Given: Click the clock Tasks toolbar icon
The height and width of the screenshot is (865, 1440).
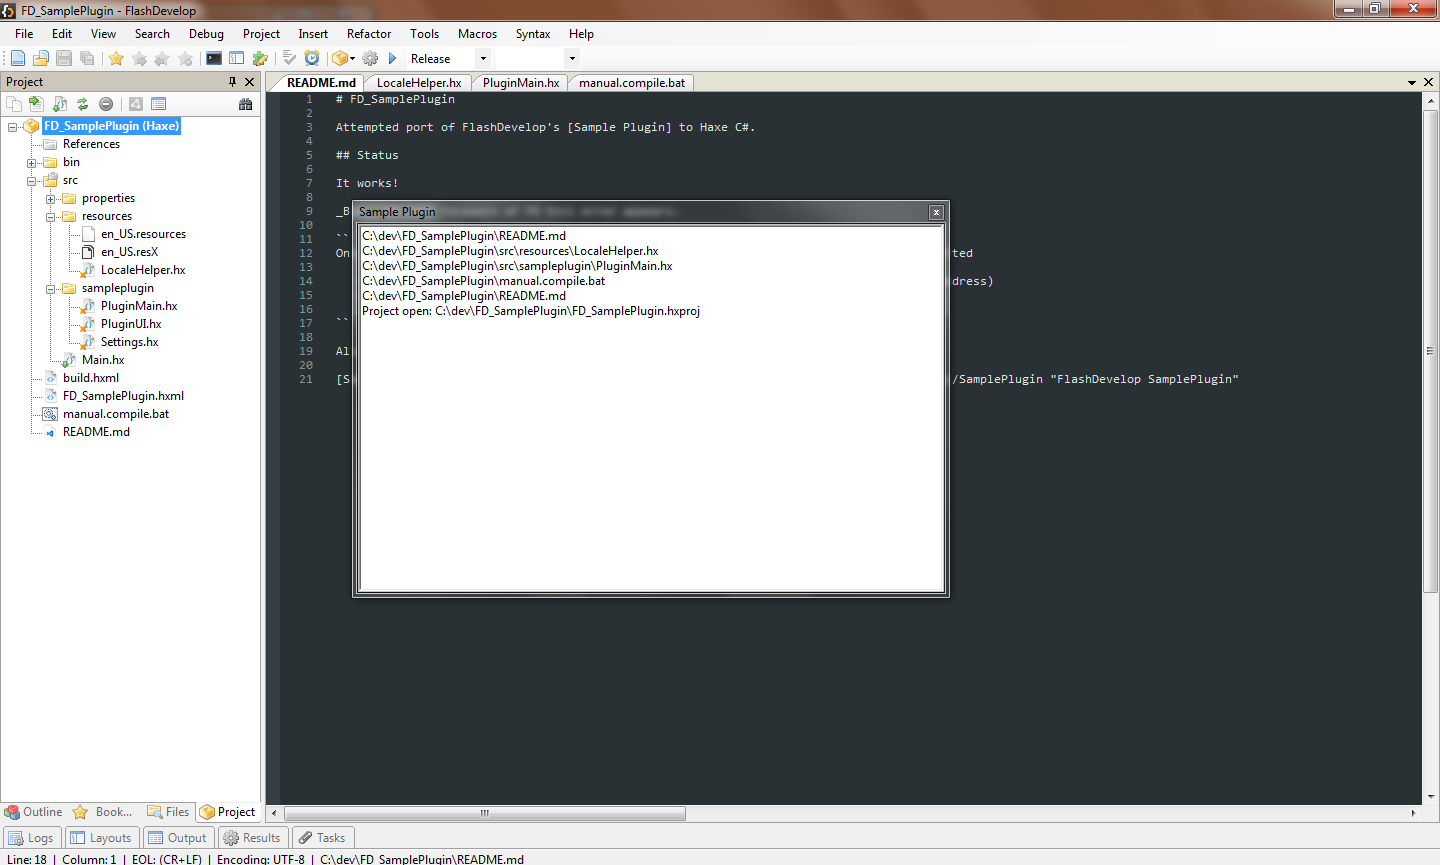Looking at the screenshot, I should [312, 58].
